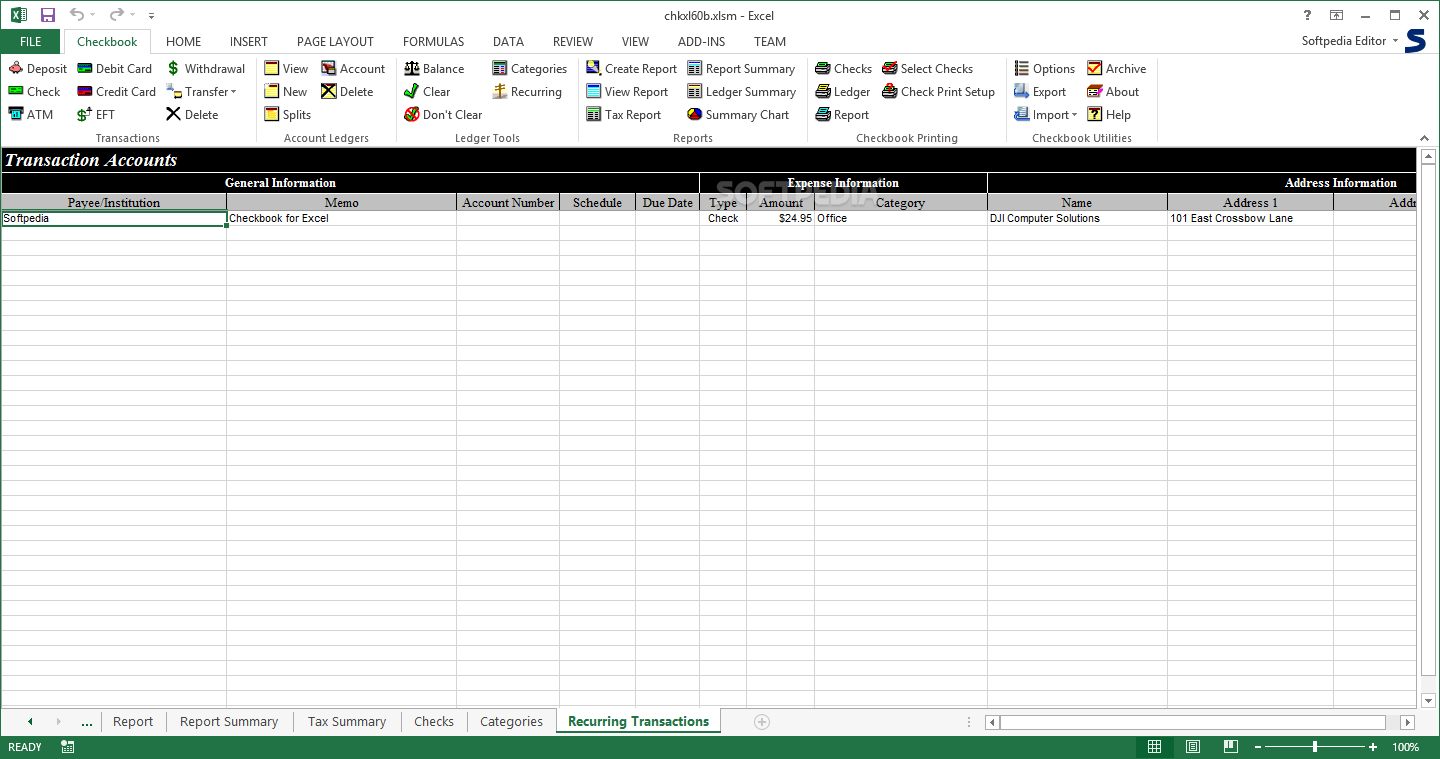The width and height of the screenshot is (1440, 759).
Task: Save the workbook from Quick Access
Action: 48,15
